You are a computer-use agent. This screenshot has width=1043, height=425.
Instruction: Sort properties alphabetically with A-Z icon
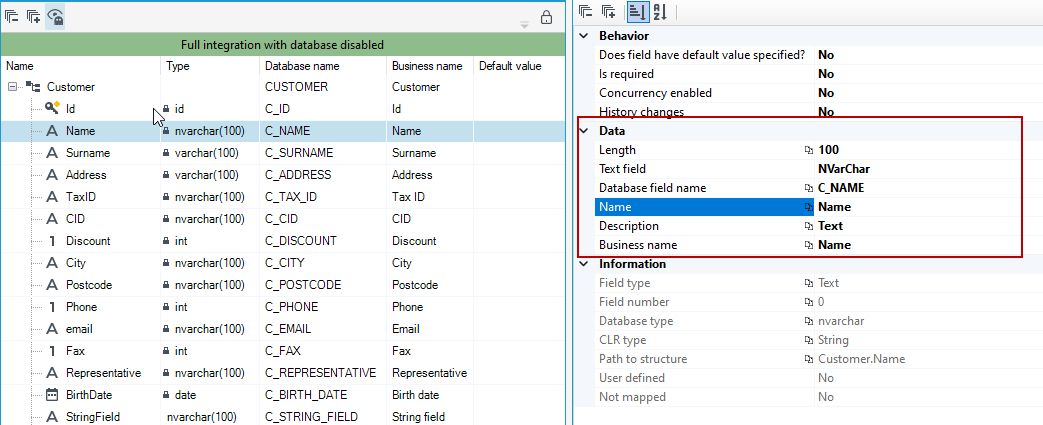(659, 12)
